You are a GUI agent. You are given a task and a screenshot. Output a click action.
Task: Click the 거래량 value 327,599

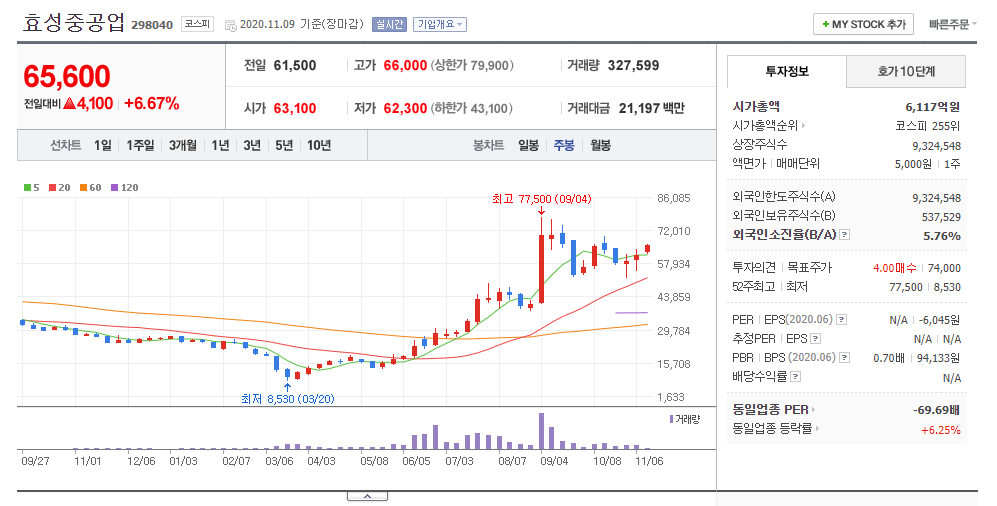[633, 65]
